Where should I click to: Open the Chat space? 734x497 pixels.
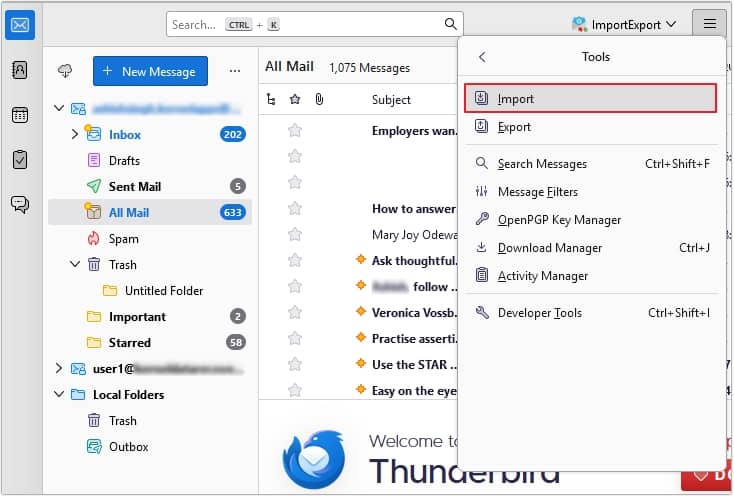click(20, 204)
